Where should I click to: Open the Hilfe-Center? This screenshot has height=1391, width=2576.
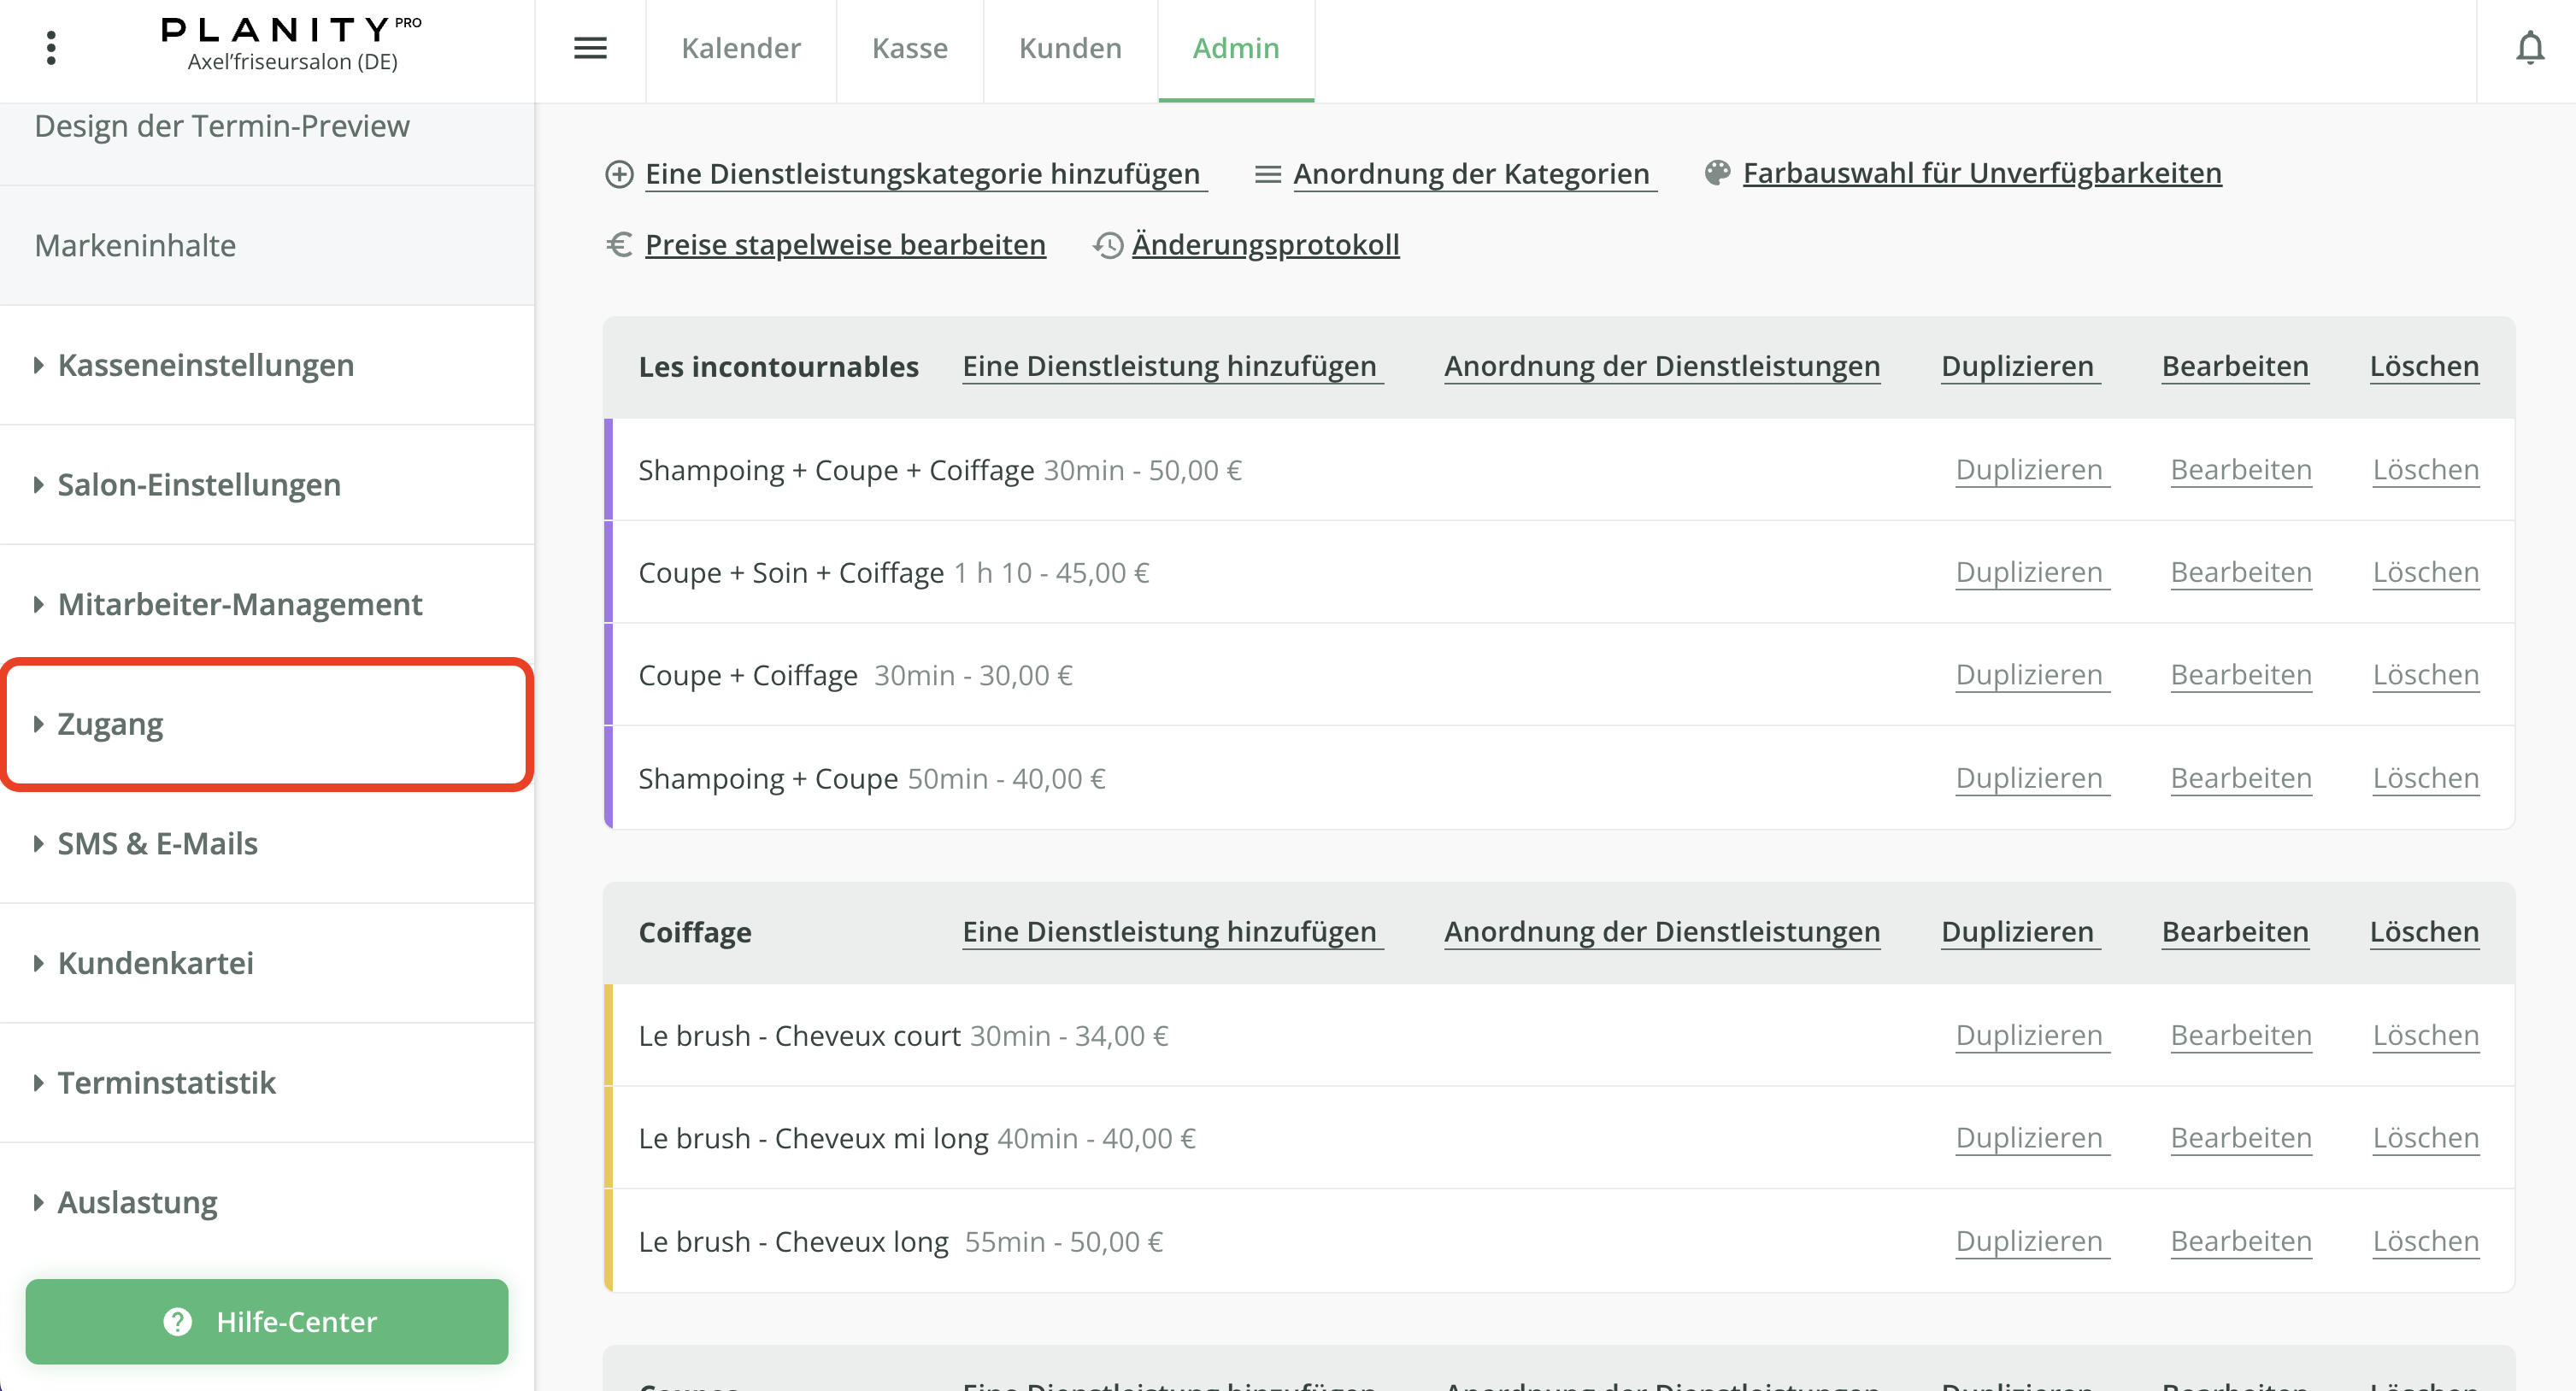tap(267, 1321)
